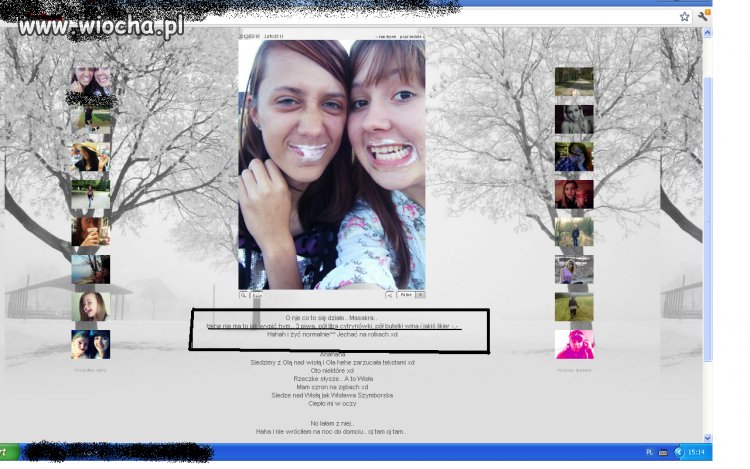
Task: Open right thumbnail of the forest path
Action: click(574, 82)
